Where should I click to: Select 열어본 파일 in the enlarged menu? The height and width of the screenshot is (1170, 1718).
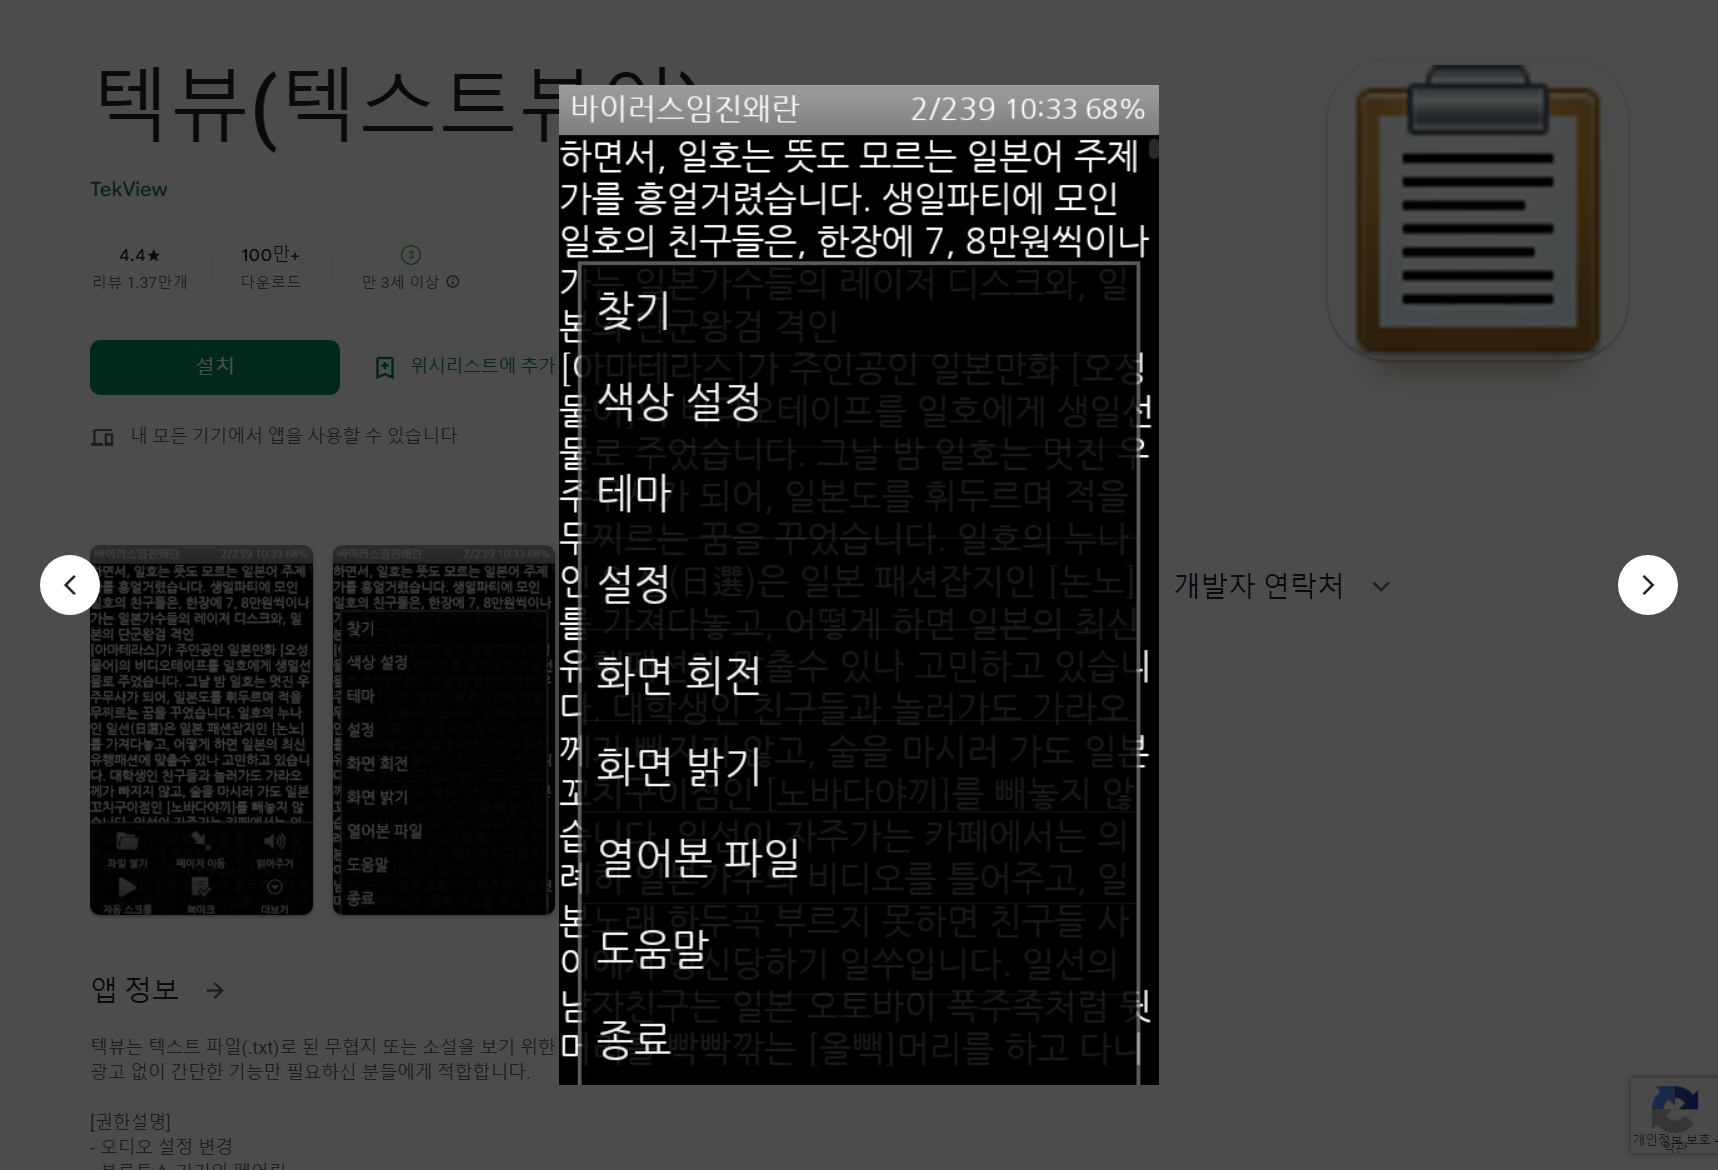coord(858,857)
